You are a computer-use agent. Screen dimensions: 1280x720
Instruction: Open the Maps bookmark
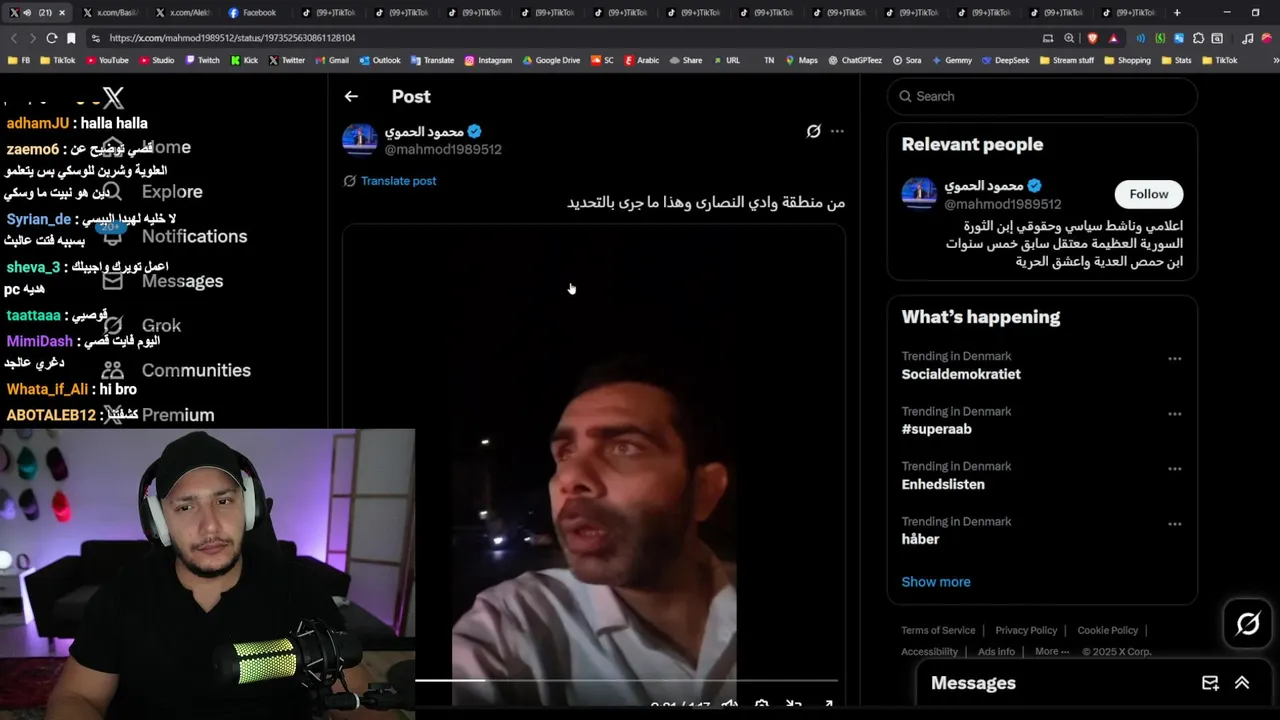[x=801, y=60]
